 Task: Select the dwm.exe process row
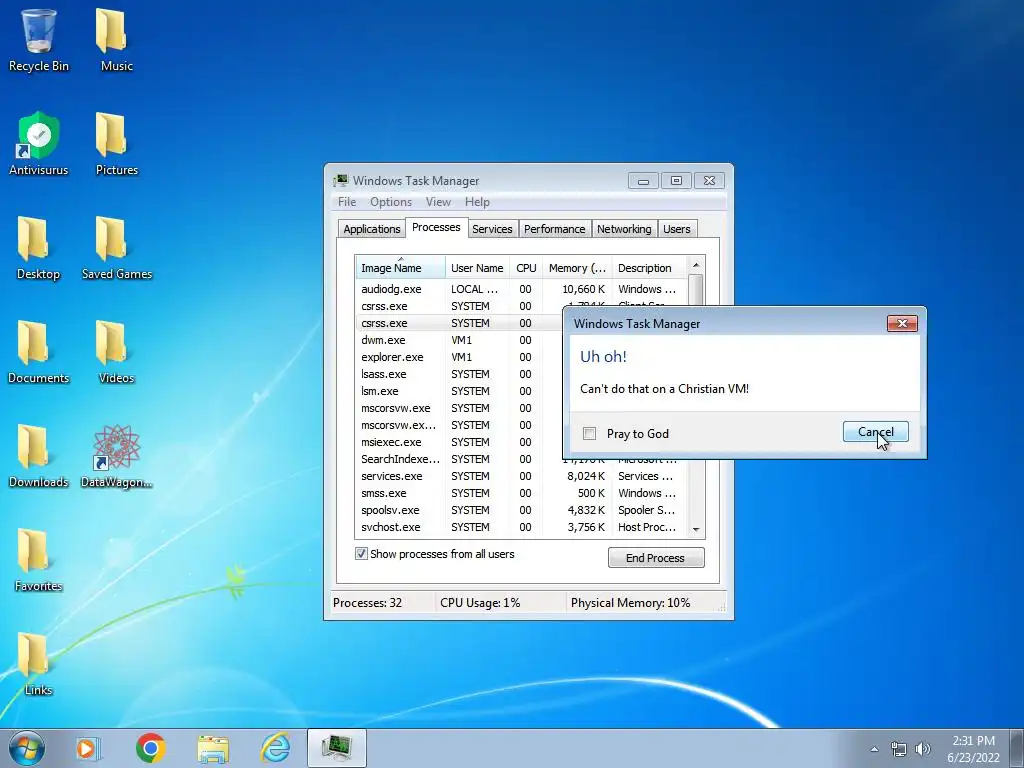460,340
